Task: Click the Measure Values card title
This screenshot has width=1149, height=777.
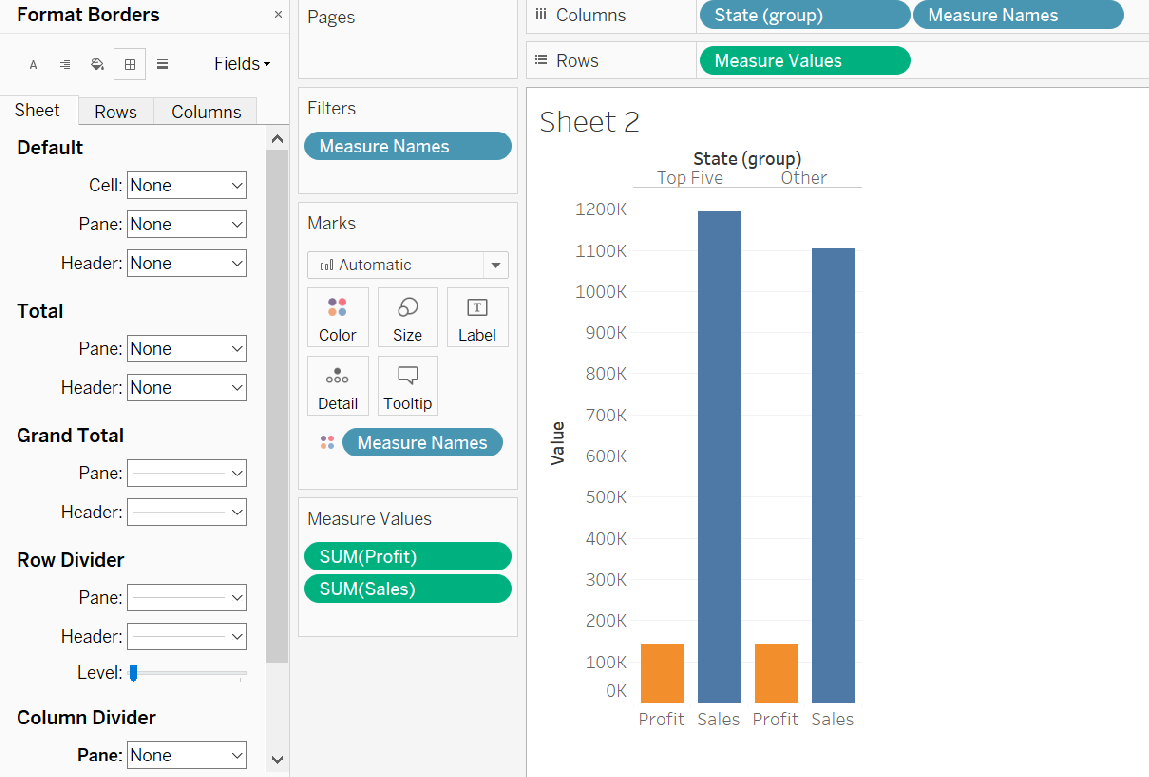Action: [369, 519]
